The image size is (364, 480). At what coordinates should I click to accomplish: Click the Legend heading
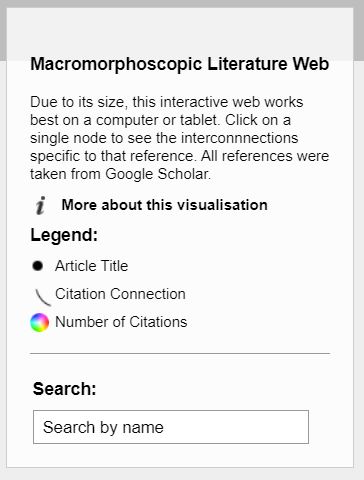(64, 235)
